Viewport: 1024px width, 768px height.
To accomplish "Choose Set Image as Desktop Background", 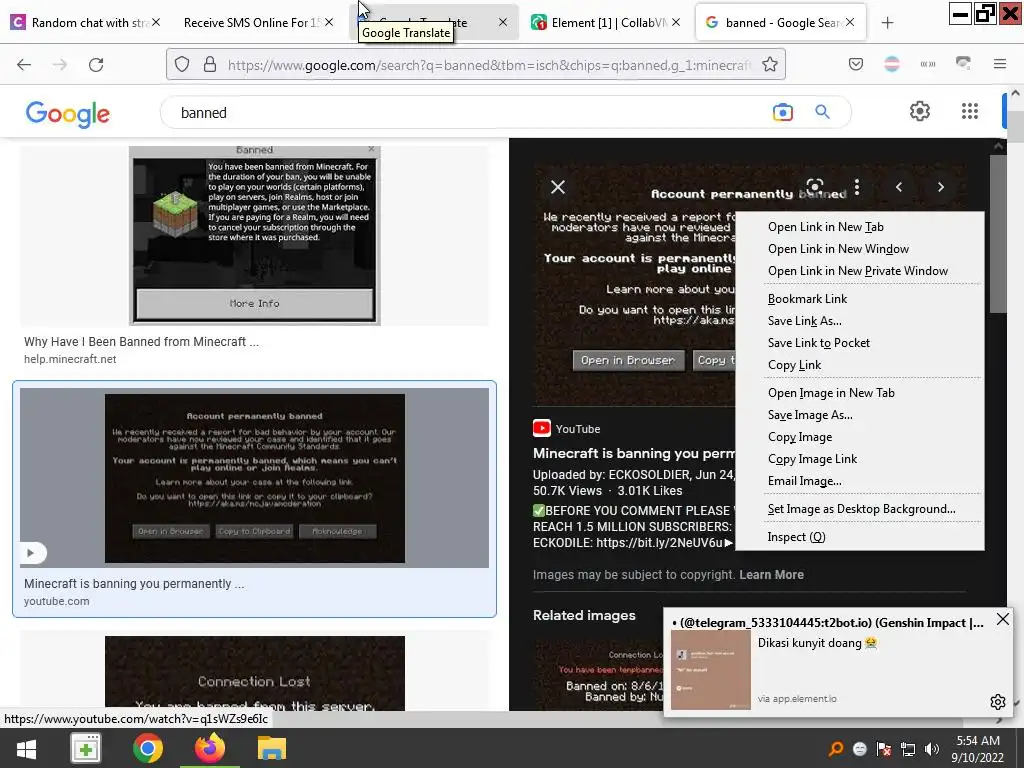I will click(x=861, y=509).
